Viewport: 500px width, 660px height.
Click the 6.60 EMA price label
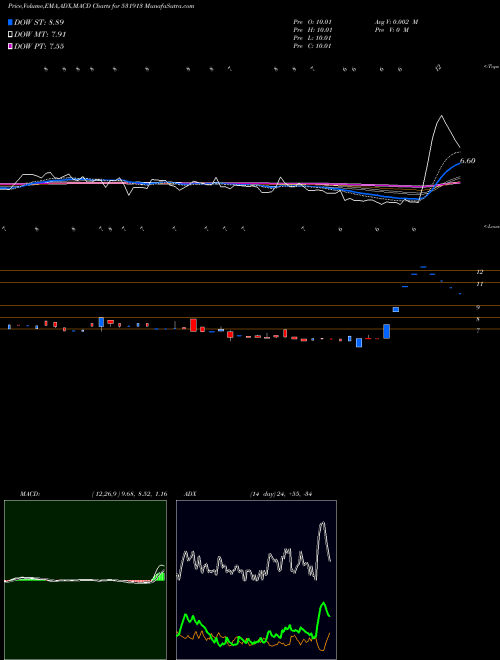coord(468,161)
